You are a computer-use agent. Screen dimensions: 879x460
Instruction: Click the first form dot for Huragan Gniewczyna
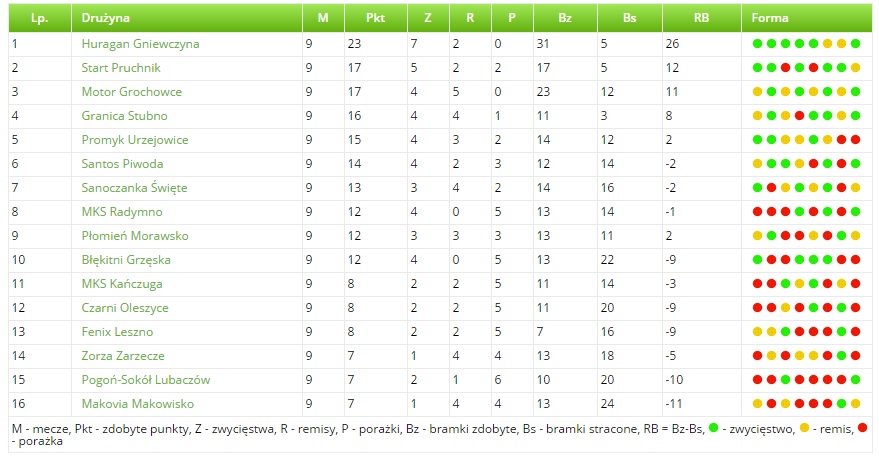[x=758, y=44]
